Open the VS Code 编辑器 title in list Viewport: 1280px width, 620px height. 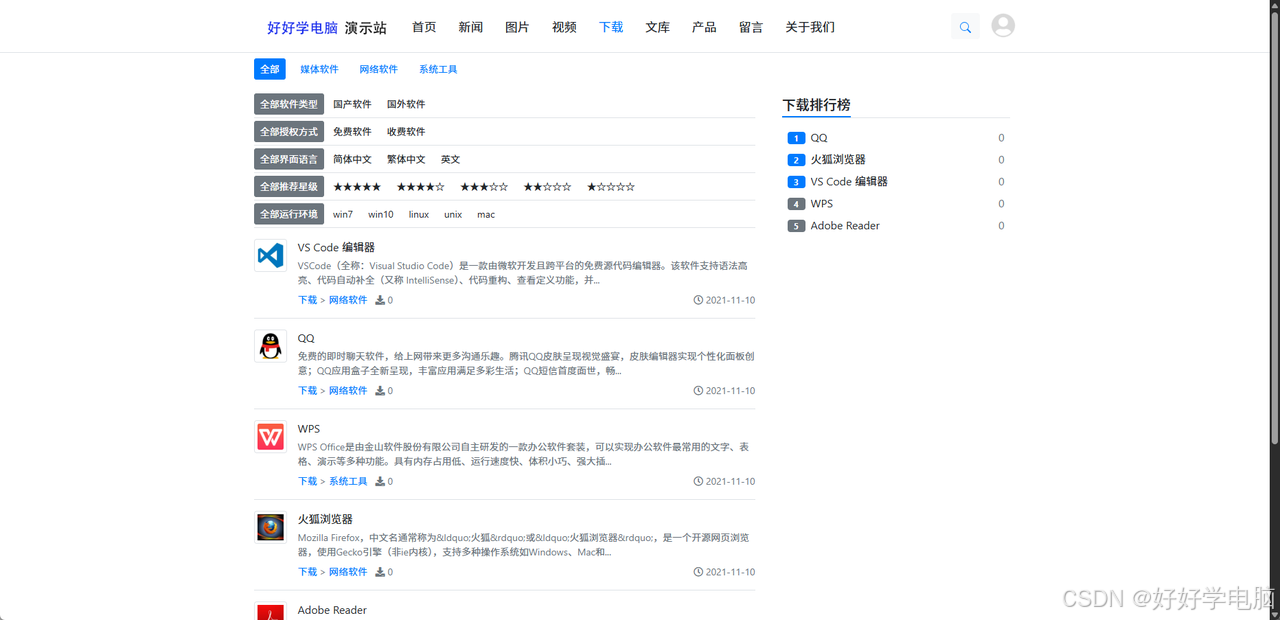pyautogui.click(x=336, y=247)
